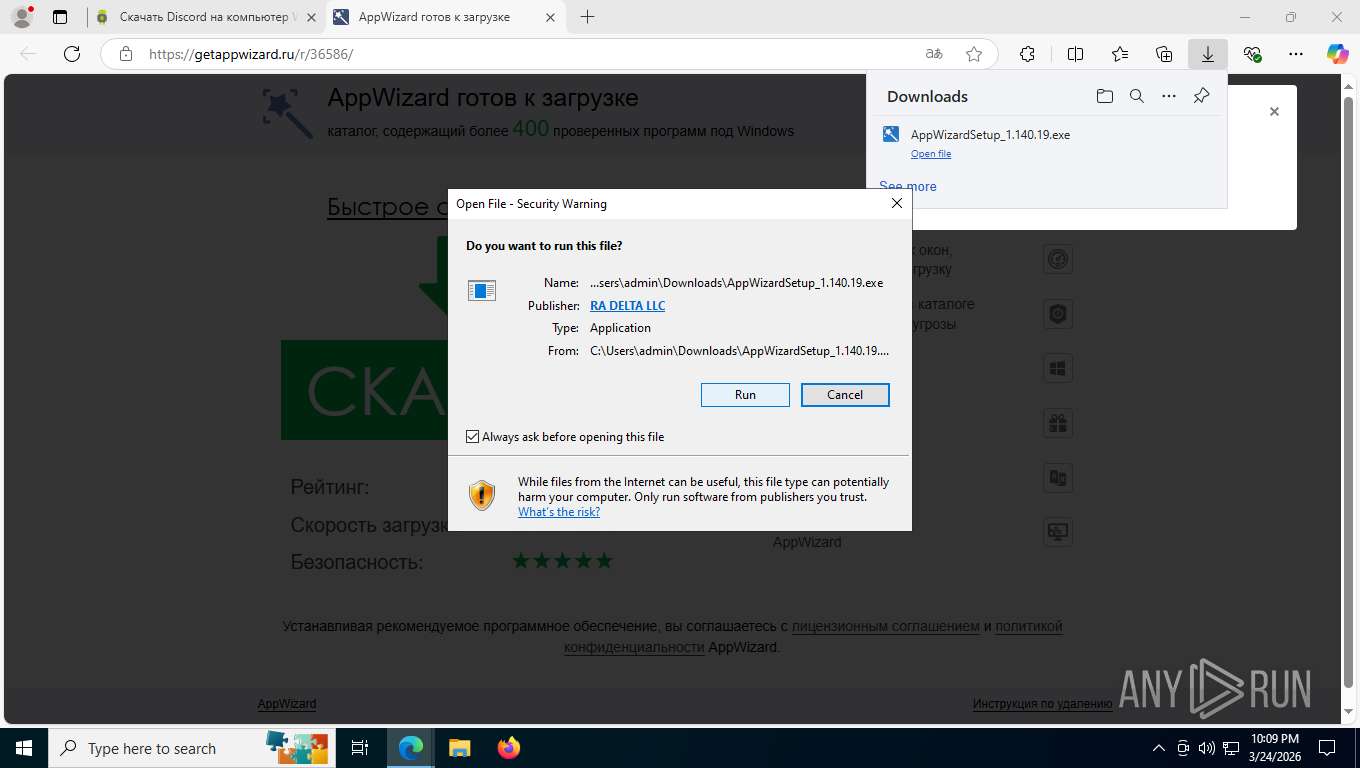1360x768 pixels.
Task: Search downloads with the magnifier icon
Action: tap(1136, 96)
